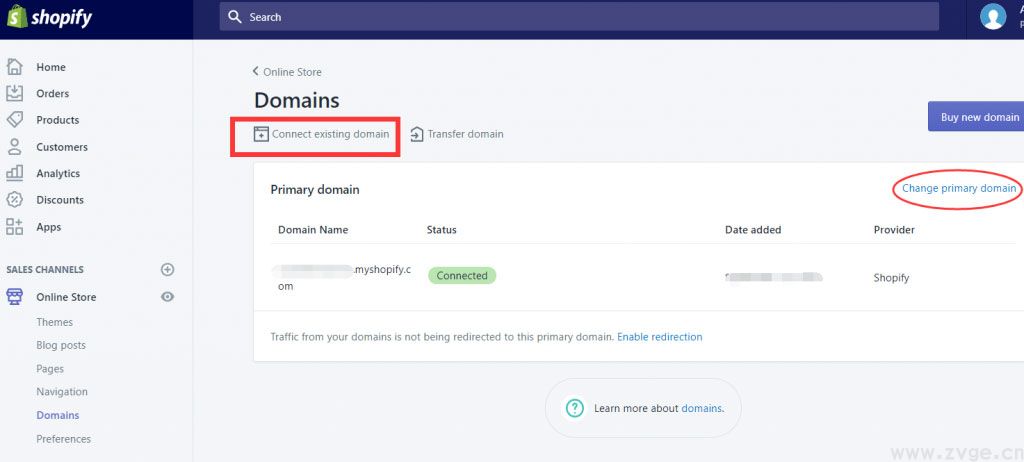Click the SALES CHANNELS section label

click(x=45, y=269)
